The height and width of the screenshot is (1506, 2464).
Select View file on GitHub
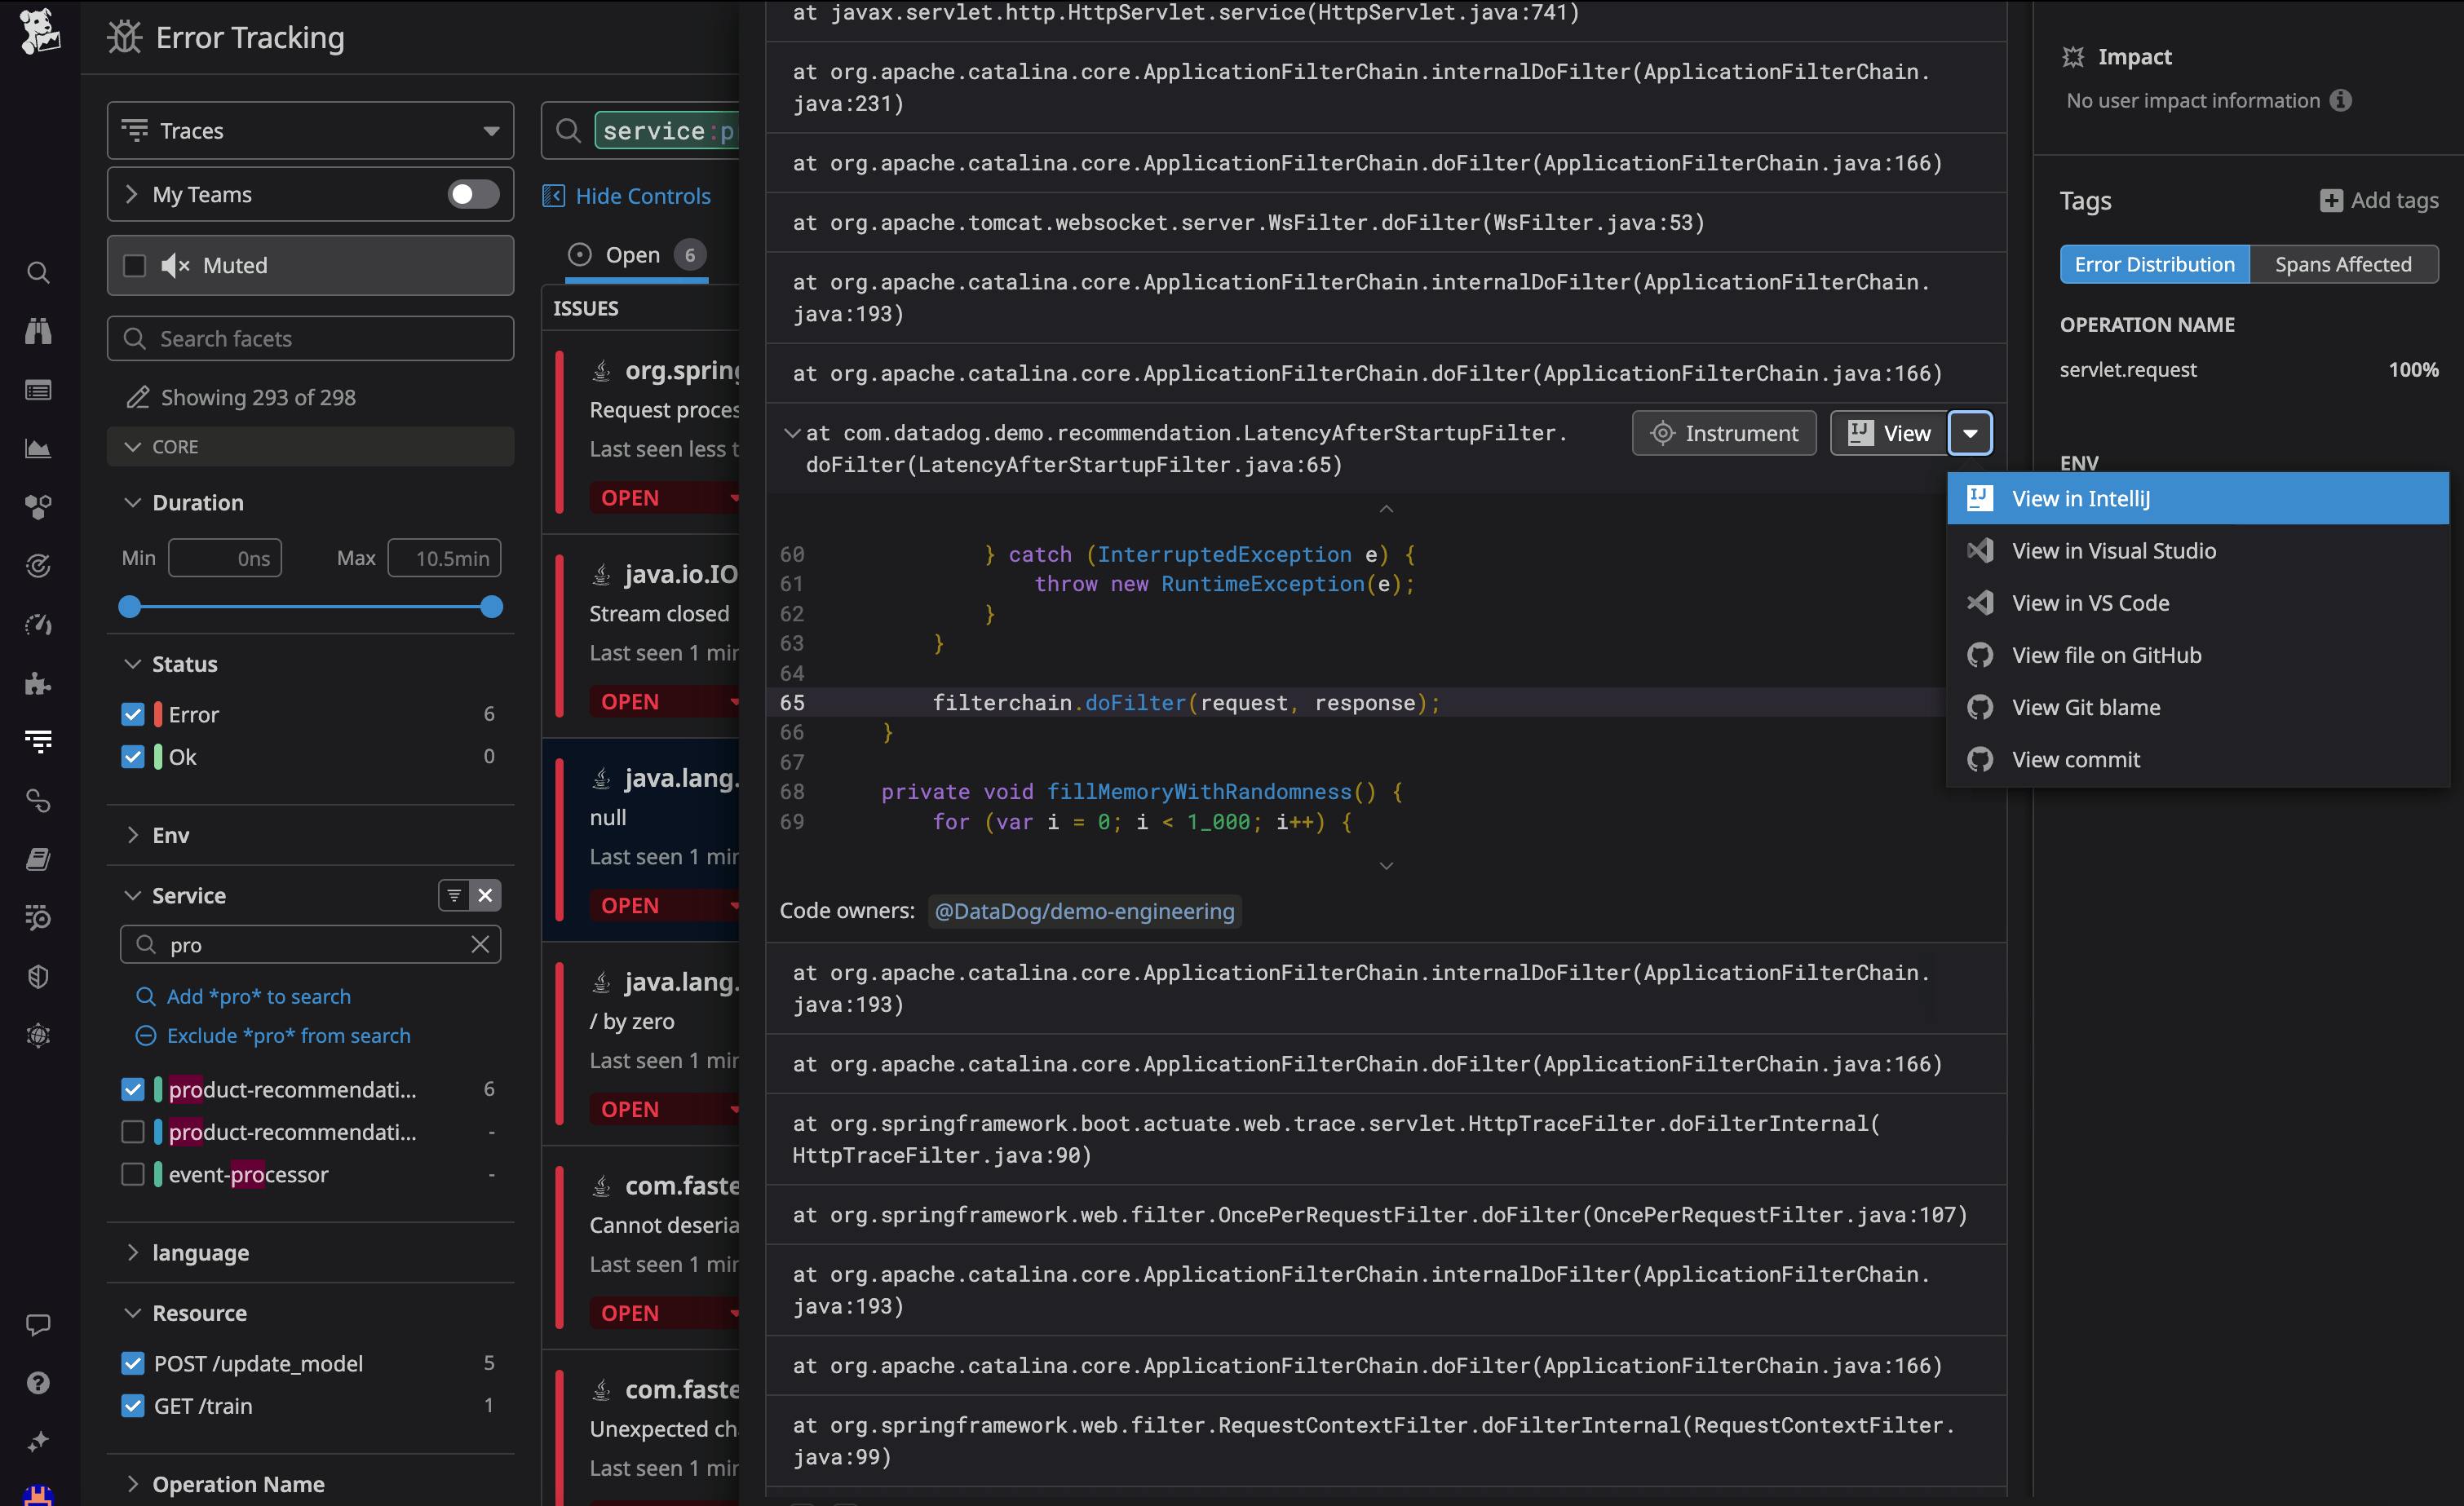tap(2106, 655)
